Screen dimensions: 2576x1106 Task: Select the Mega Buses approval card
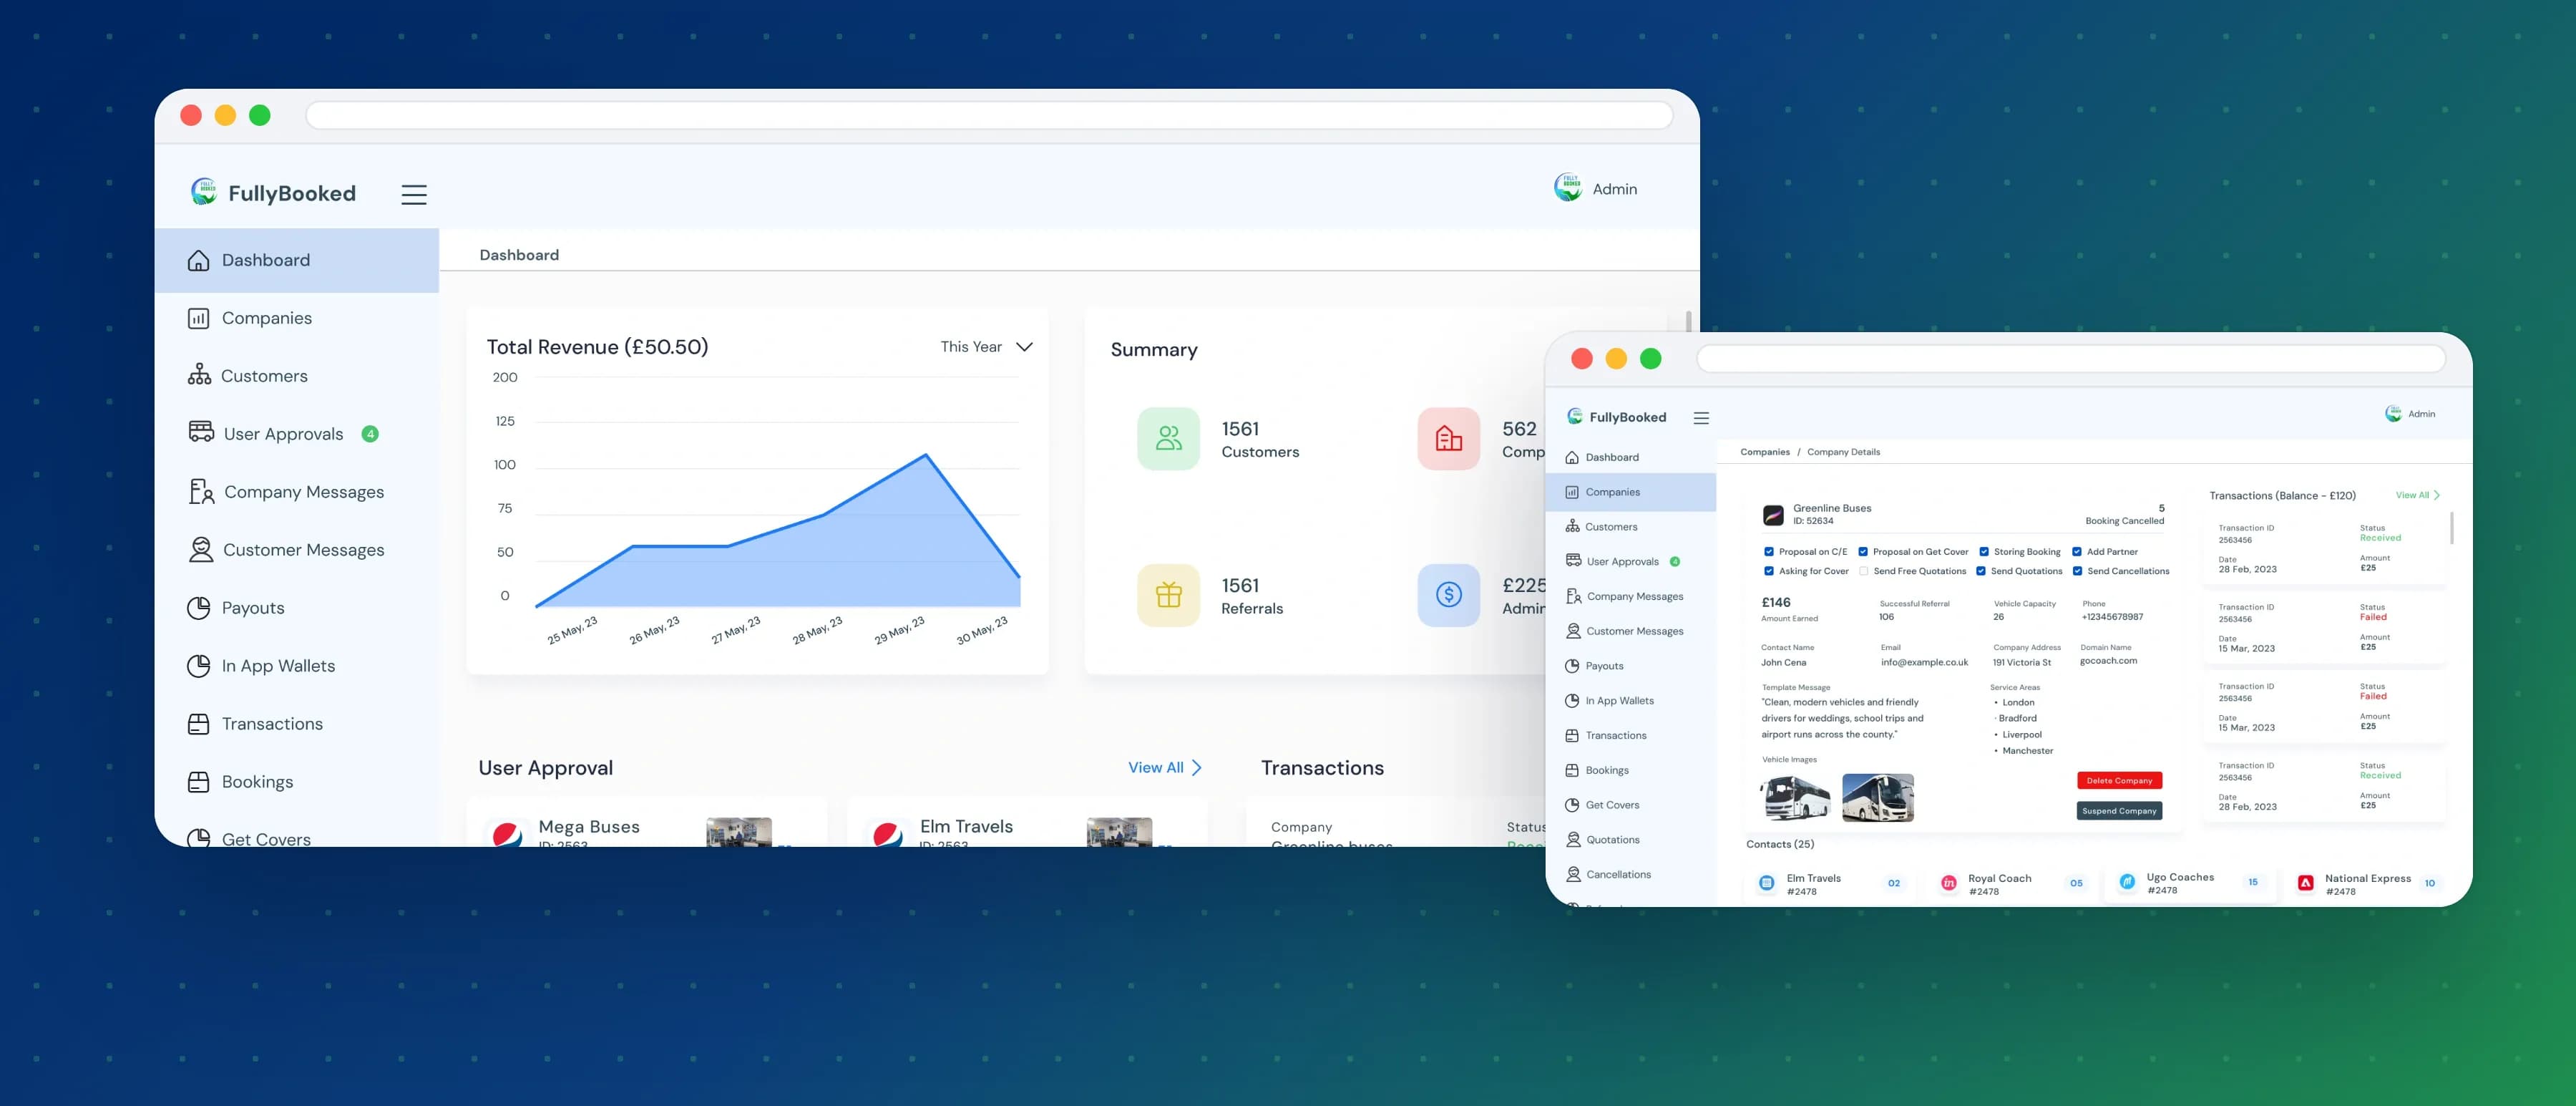point(647,823)
